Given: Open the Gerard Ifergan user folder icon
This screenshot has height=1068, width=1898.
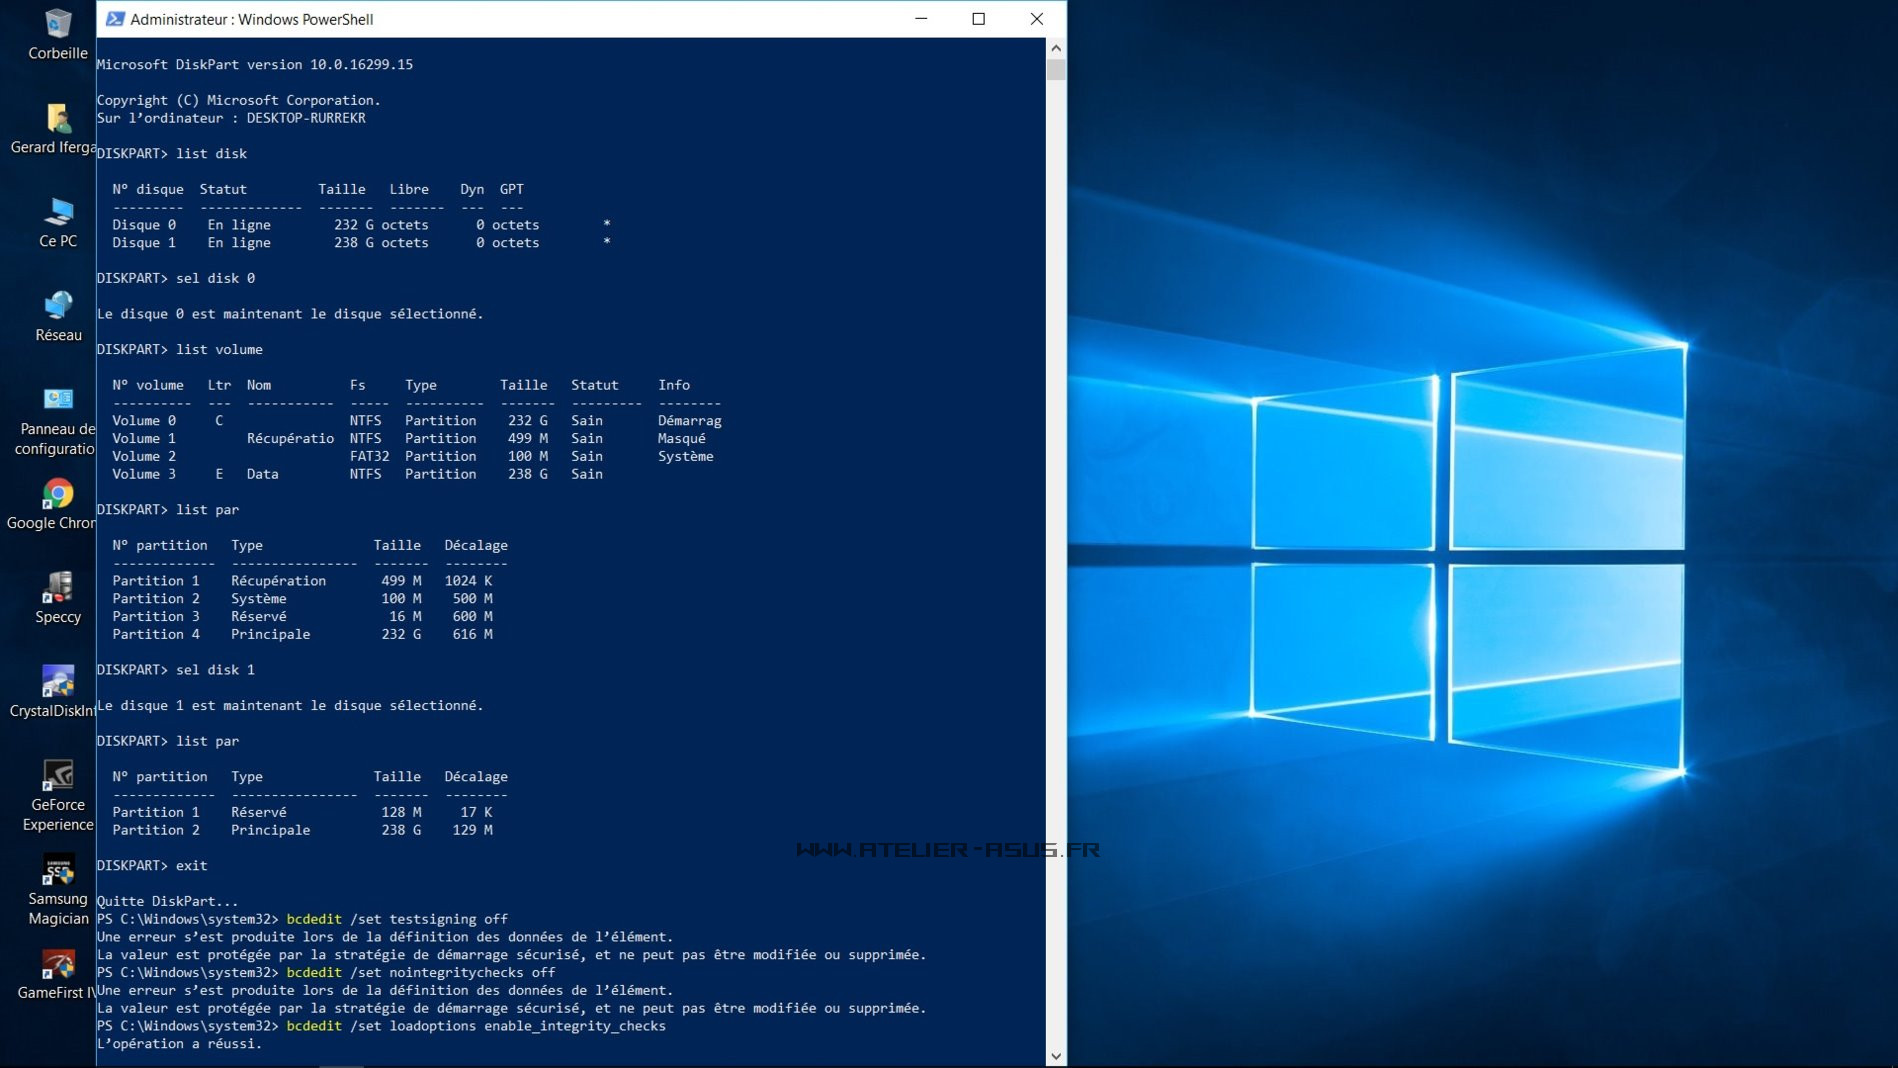Looking at the screenshot, I should pyautogui.click(x=57, y=119).
